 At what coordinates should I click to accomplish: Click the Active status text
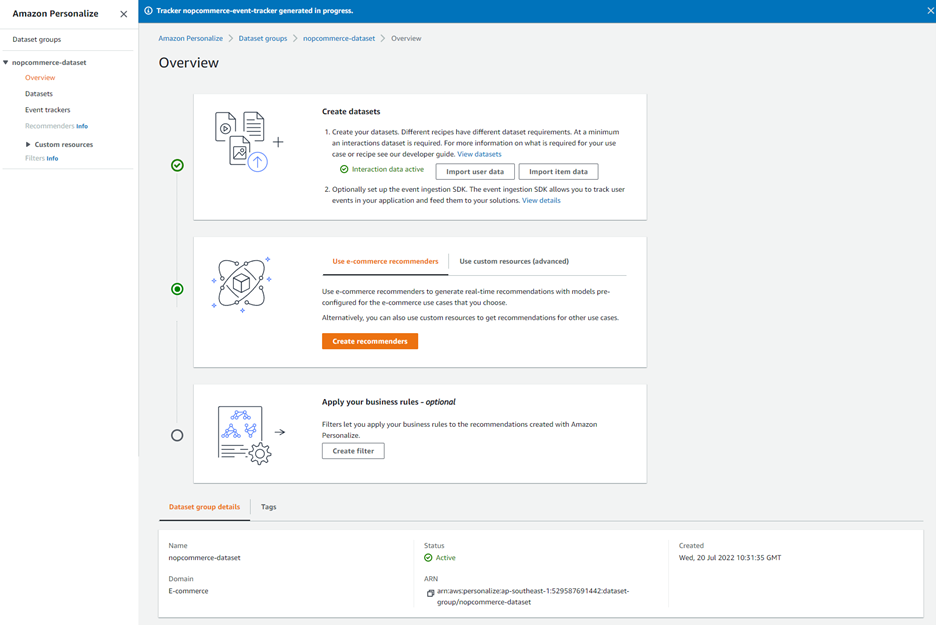tap(445, 558)
